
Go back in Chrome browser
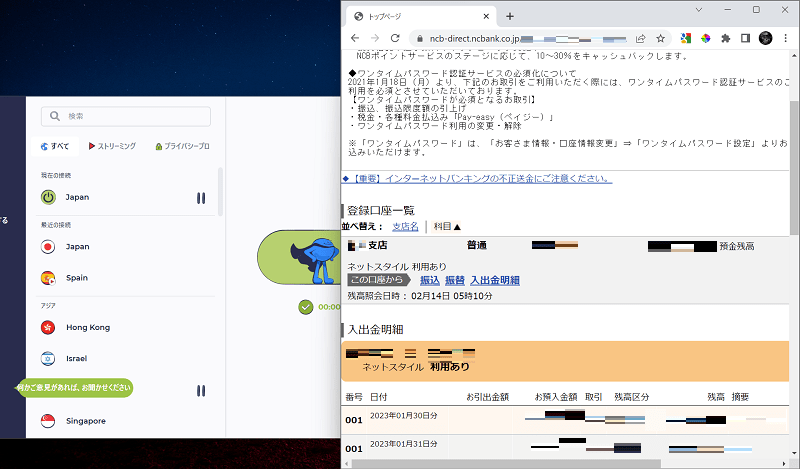pos(355,38)
